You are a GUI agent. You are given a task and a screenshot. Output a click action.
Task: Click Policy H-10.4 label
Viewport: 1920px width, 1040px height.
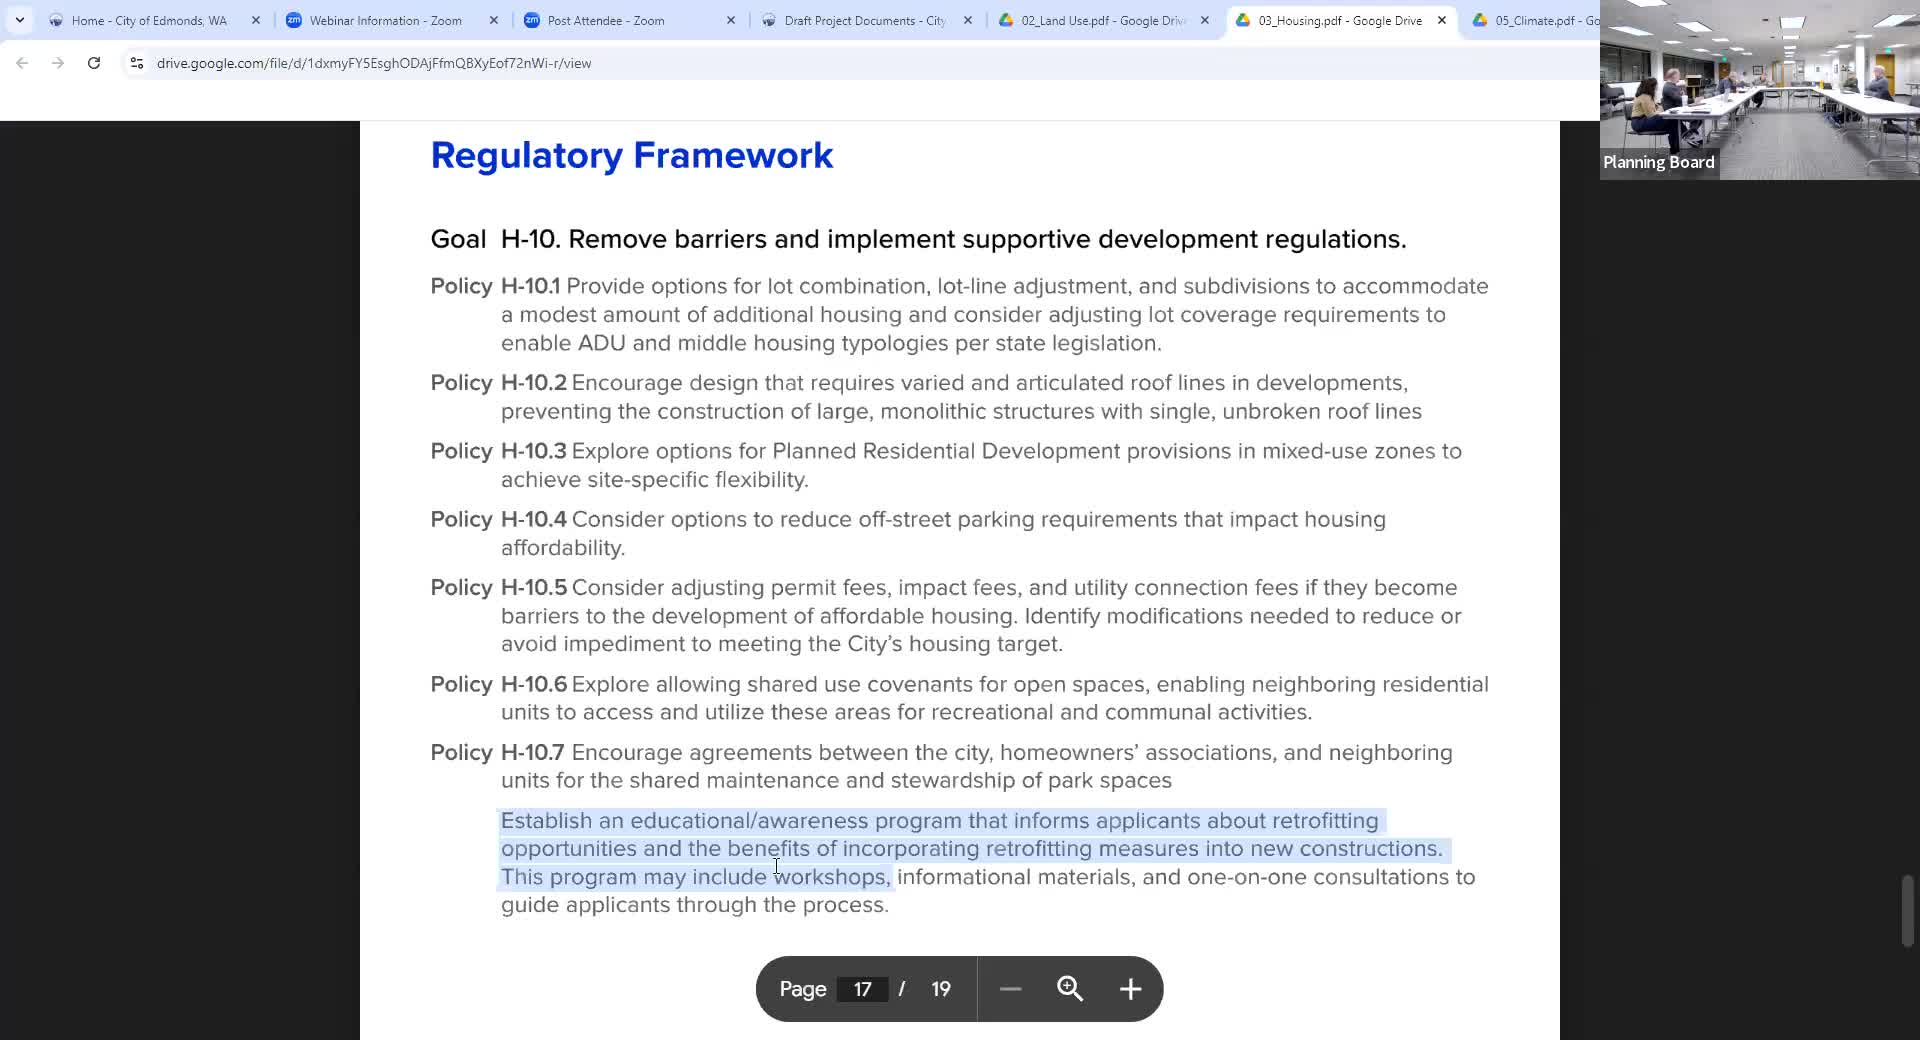tap(498, 519)
